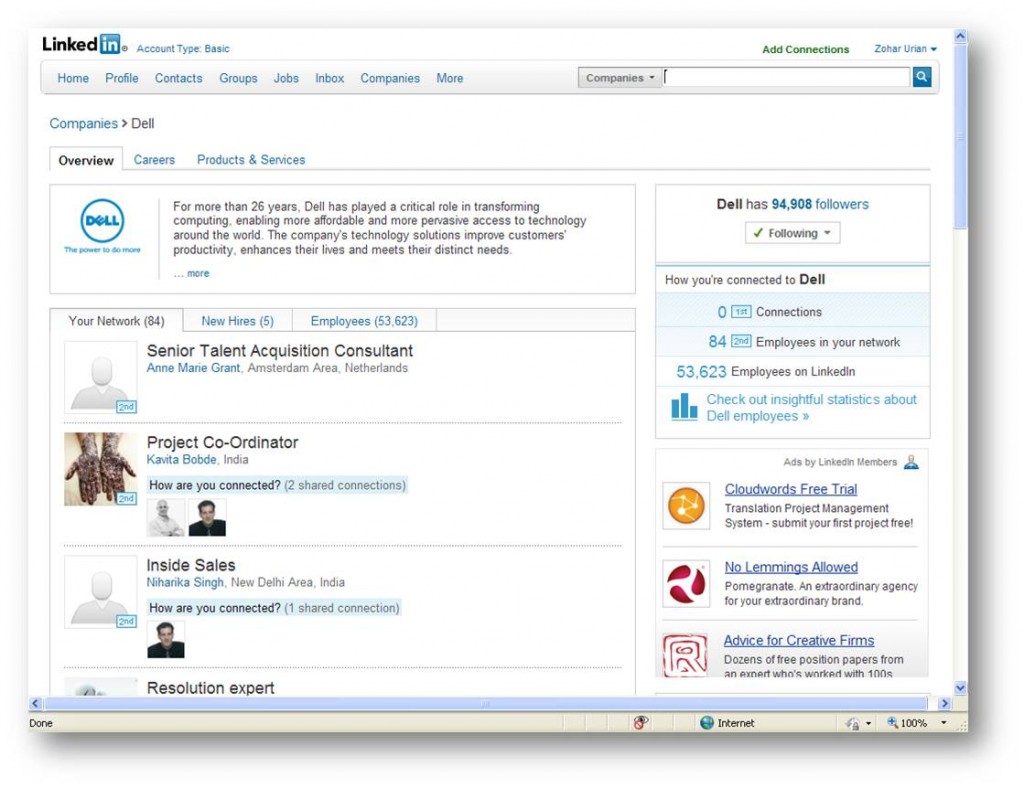Open the status bar security dropdown arrow
The width and height of the screenshot is (1024, 788).
(868, 723)
